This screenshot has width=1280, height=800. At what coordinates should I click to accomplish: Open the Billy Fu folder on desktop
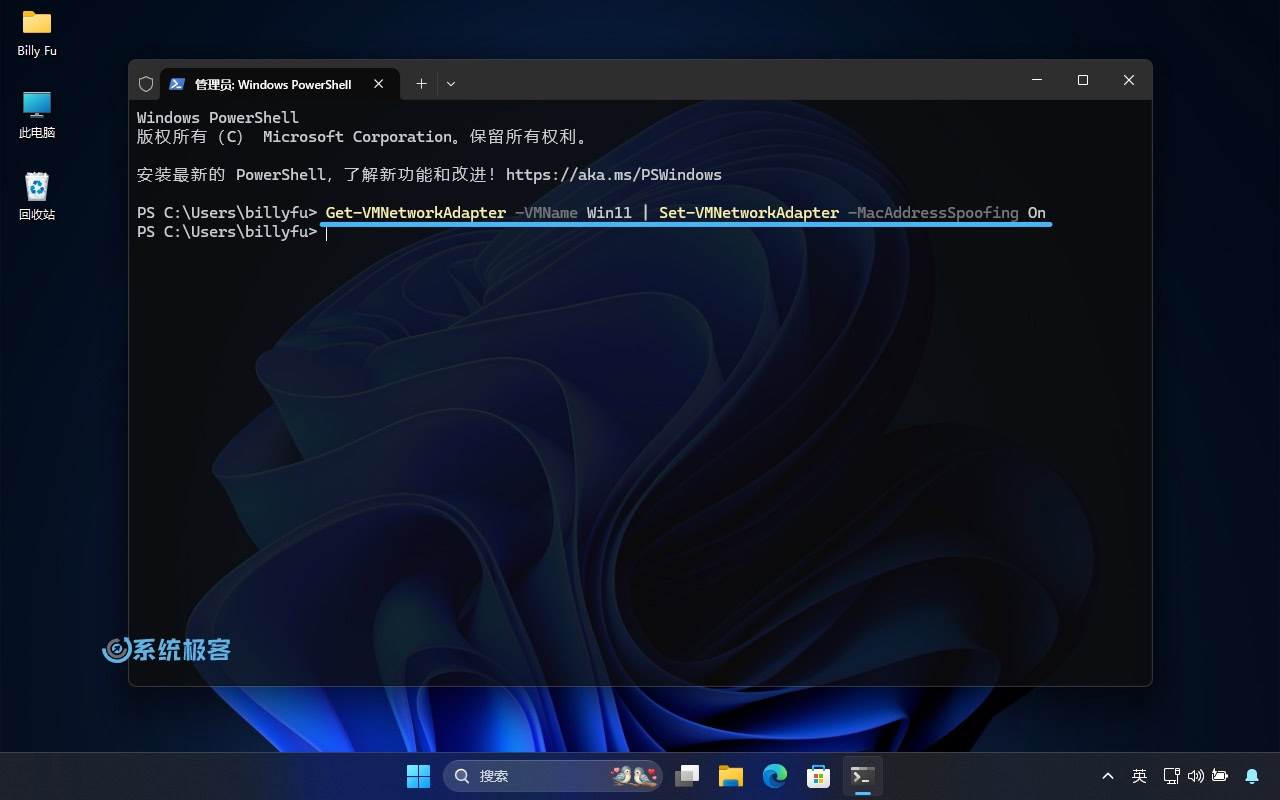point(37,32)
